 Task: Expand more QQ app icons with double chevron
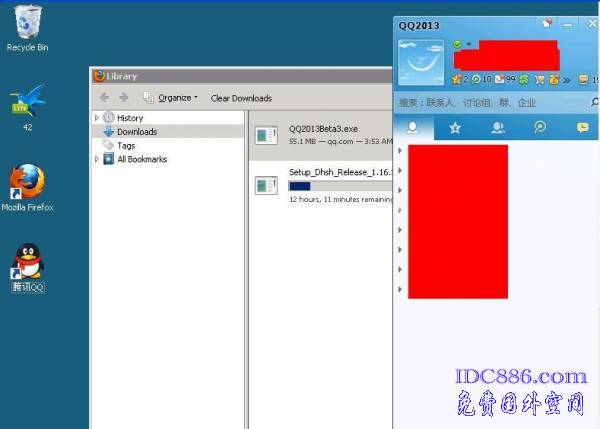point(565,79)
